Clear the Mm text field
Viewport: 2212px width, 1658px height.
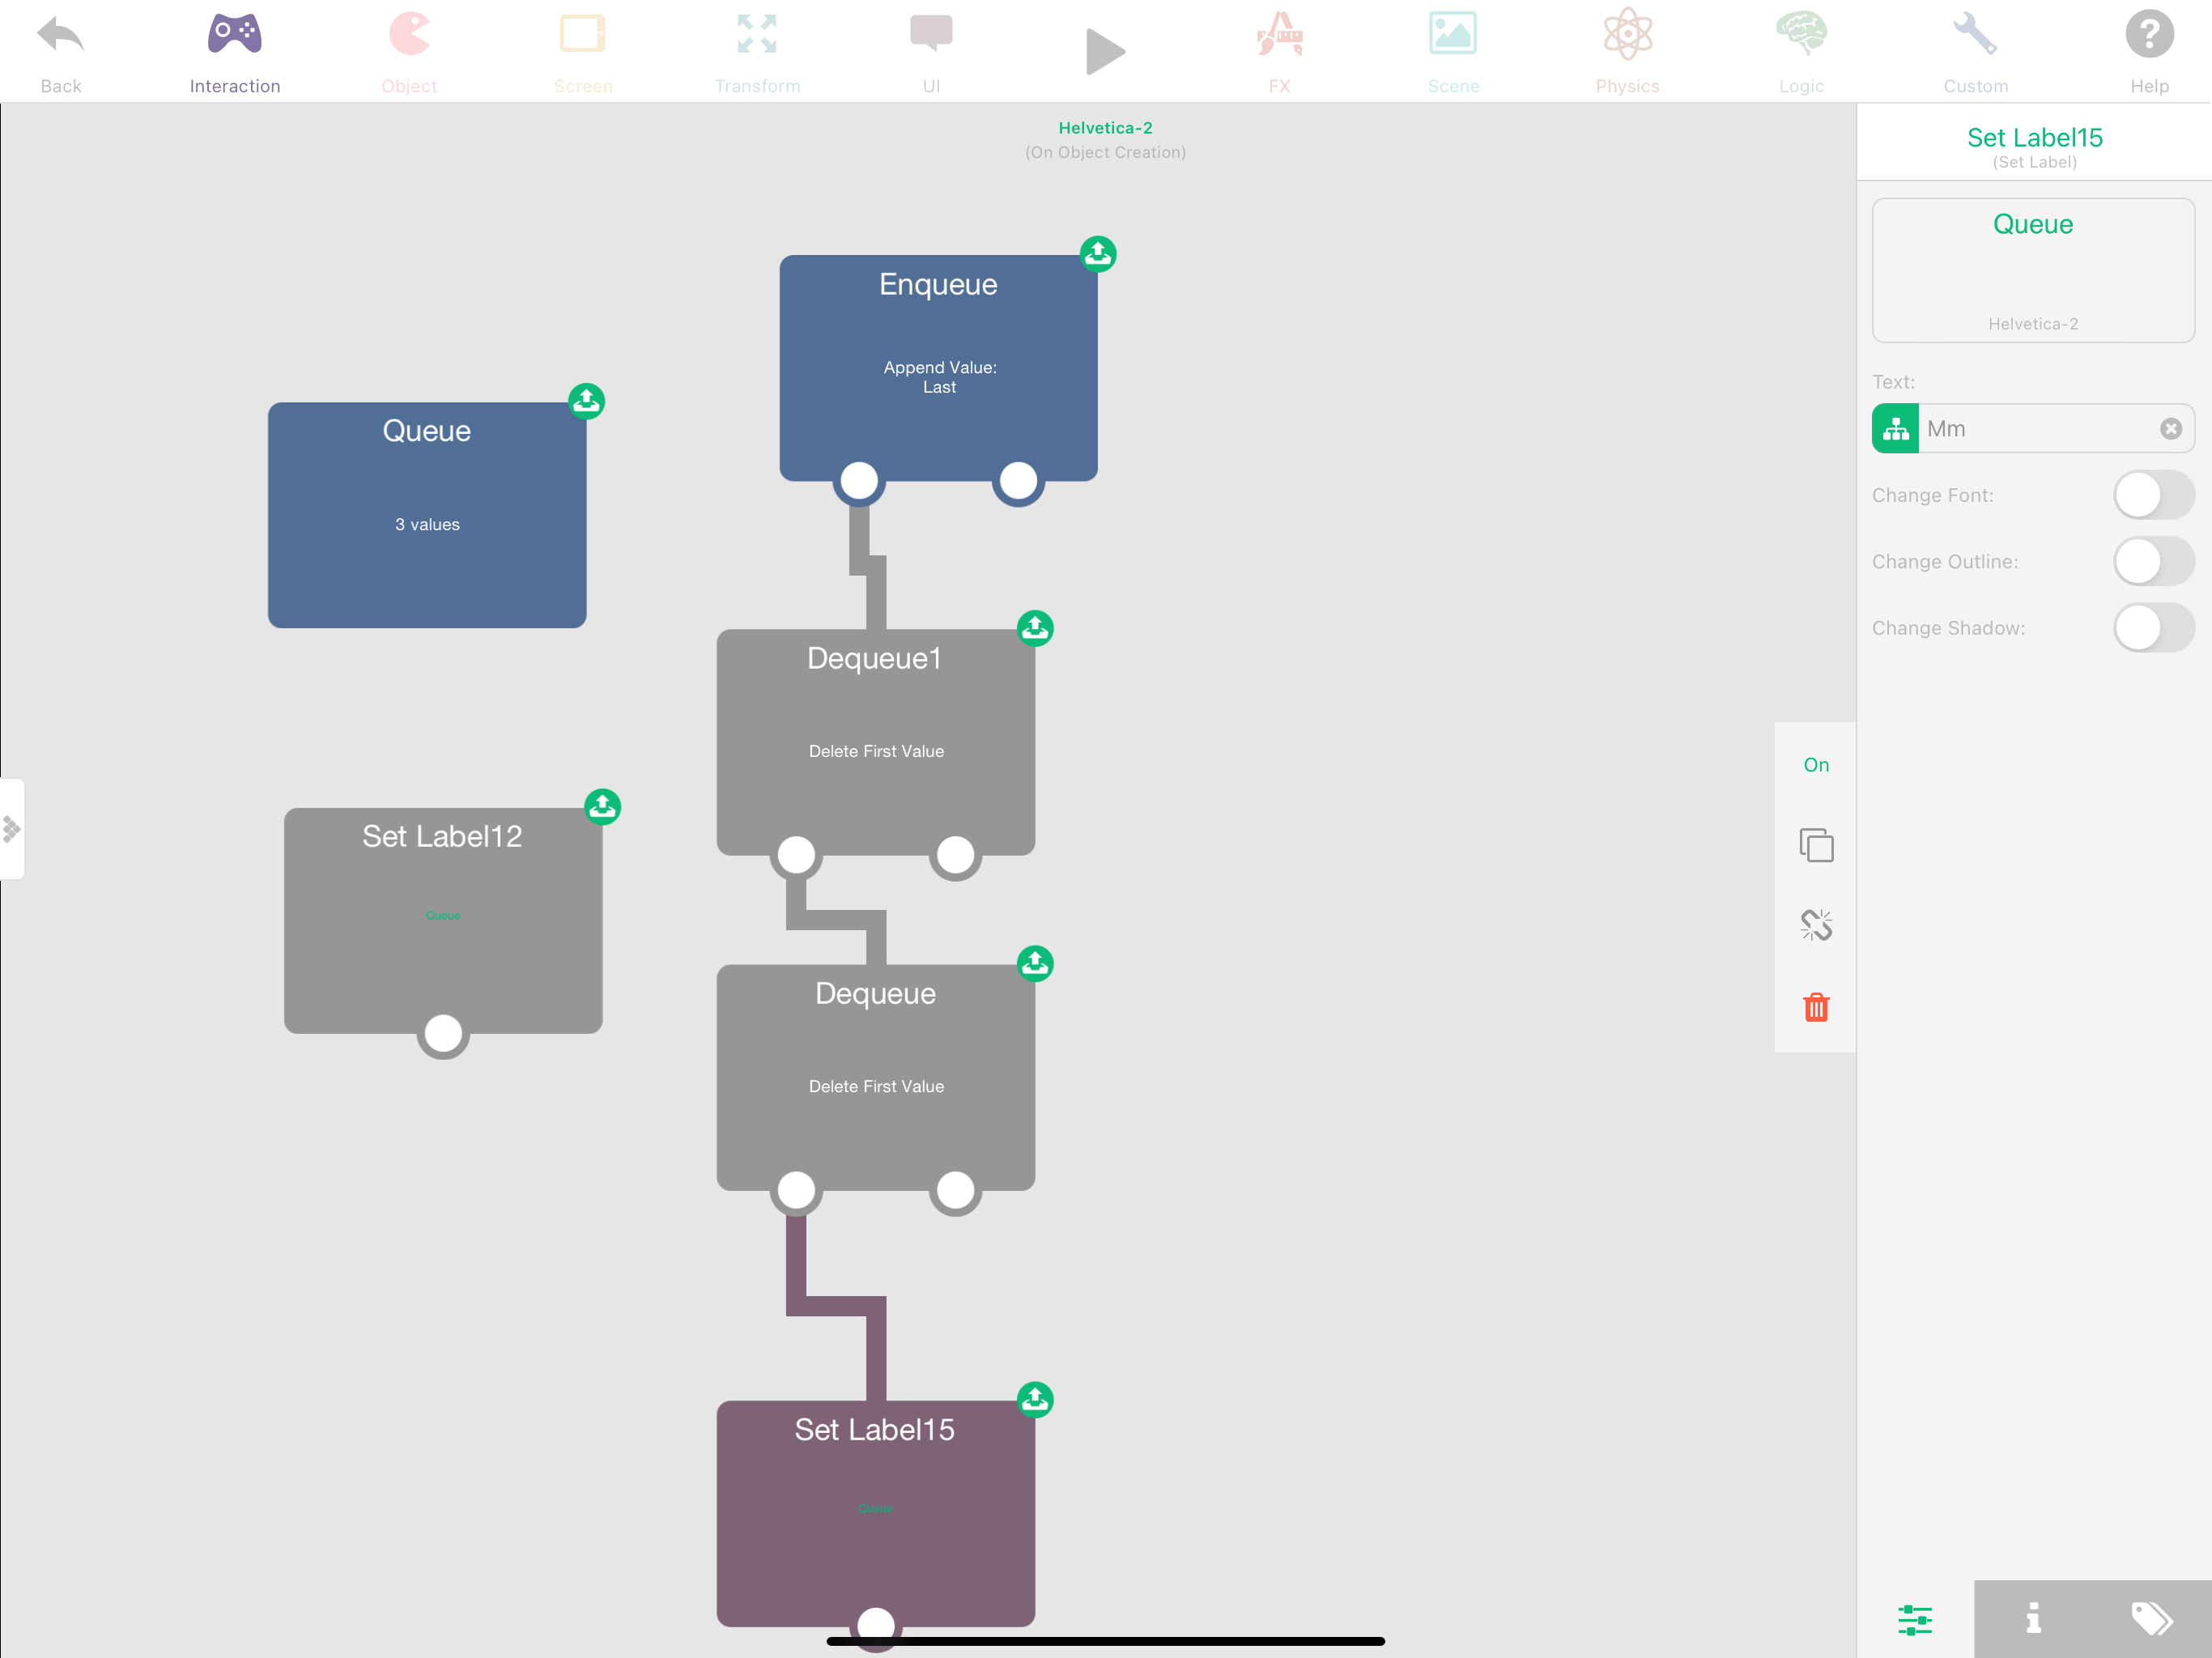coord(2170,429)
